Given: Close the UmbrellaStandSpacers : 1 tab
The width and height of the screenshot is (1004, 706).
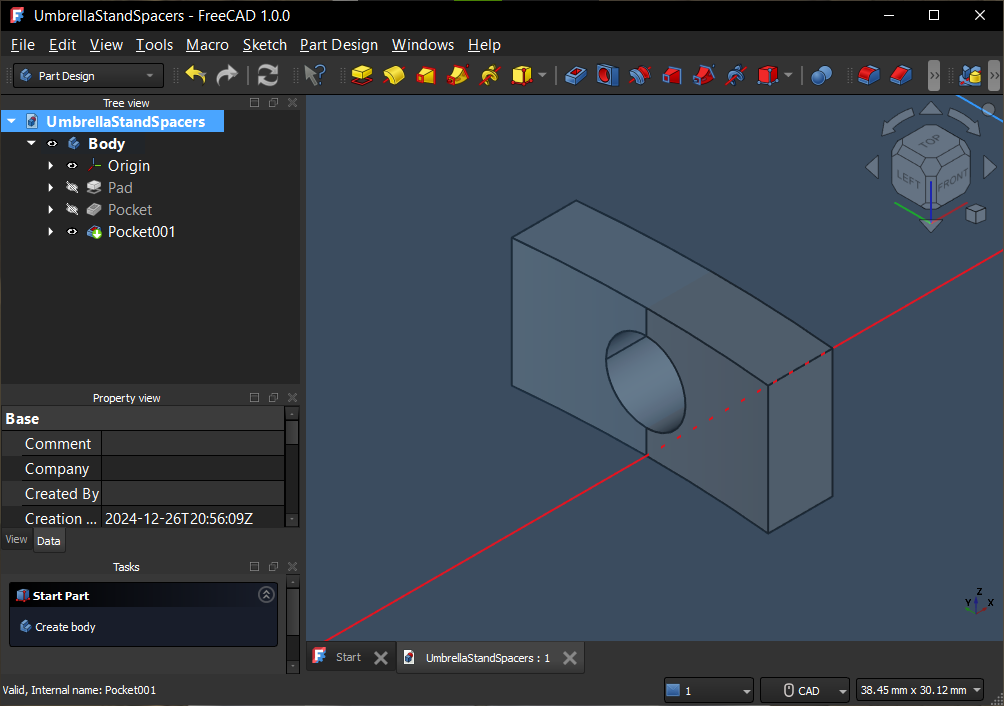Looking at the screenshot, I should point(569,657).
